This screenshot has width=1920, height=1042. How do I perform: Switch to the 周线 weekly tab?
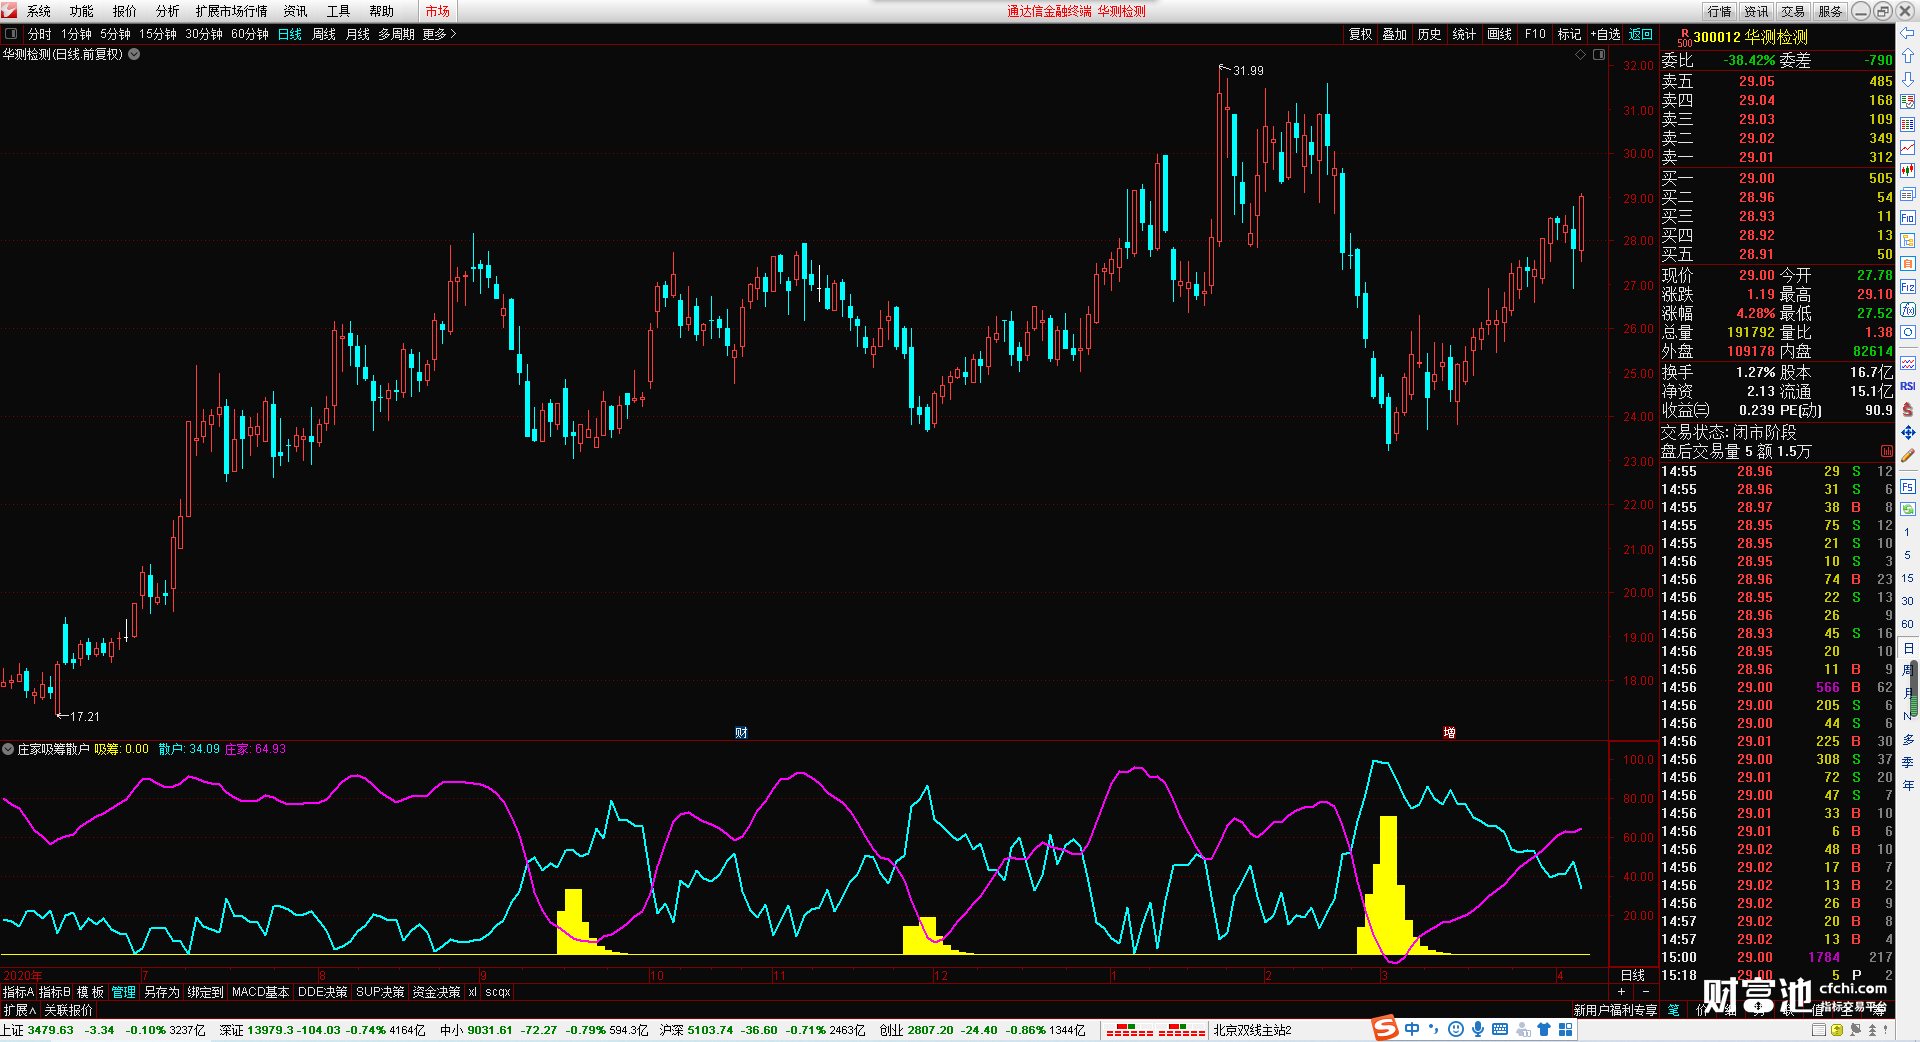[324, 34]
